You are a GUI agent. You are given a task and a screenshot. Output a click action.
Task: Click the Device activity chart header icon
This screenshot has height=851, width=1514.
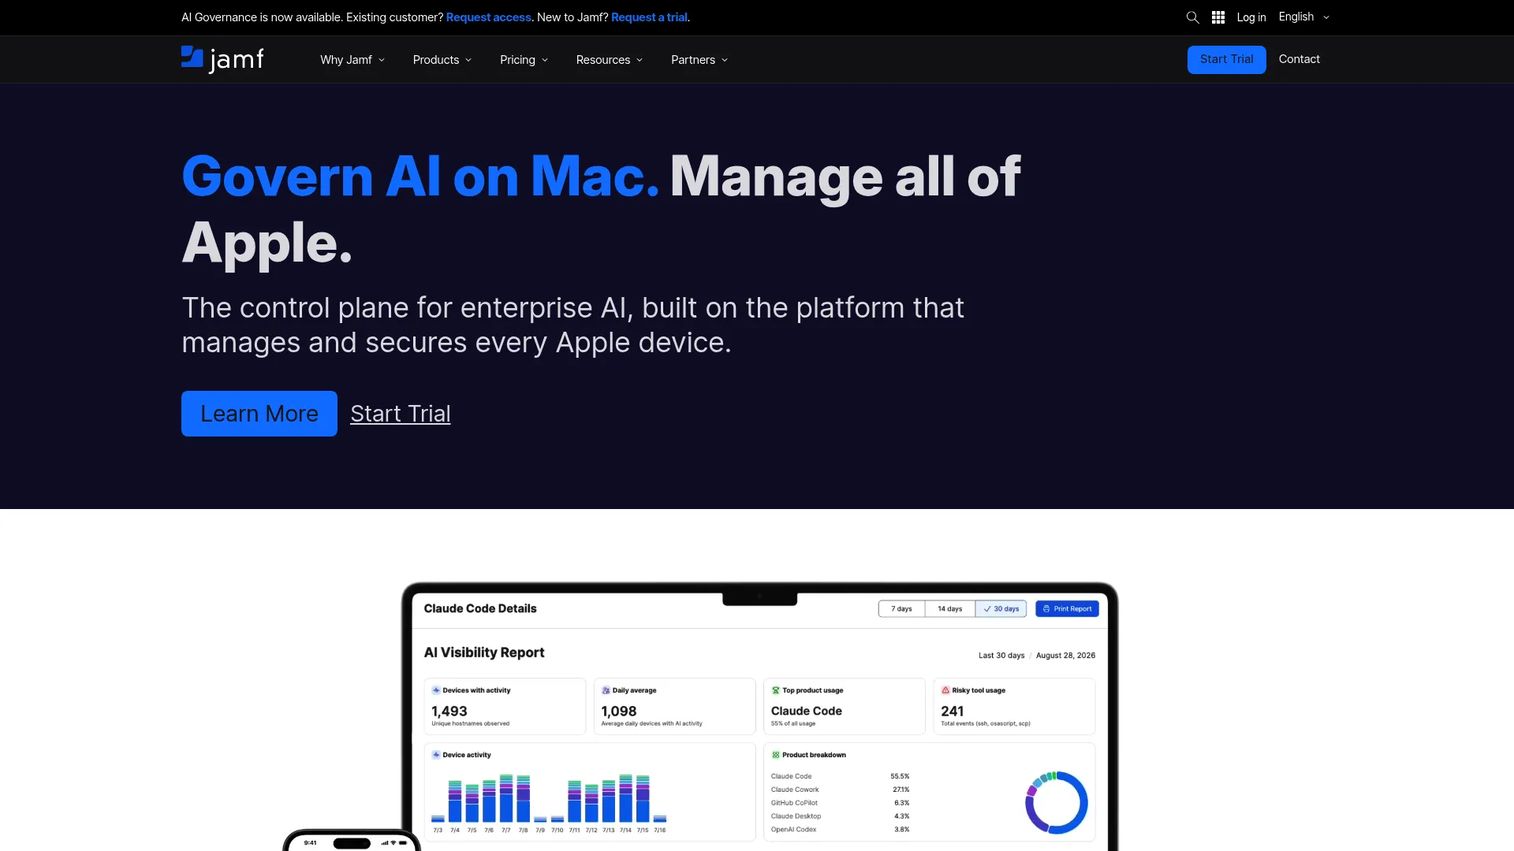pyautogui.click(x=436, y=755)
